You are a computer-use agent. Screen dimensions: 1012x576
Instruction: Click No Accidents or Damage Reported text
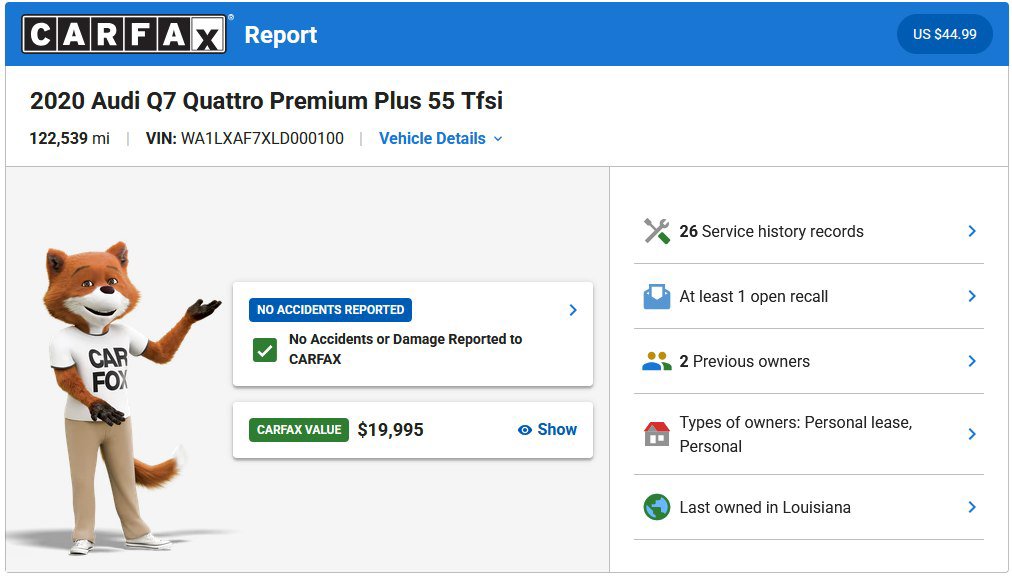click(x=405, y=349)
